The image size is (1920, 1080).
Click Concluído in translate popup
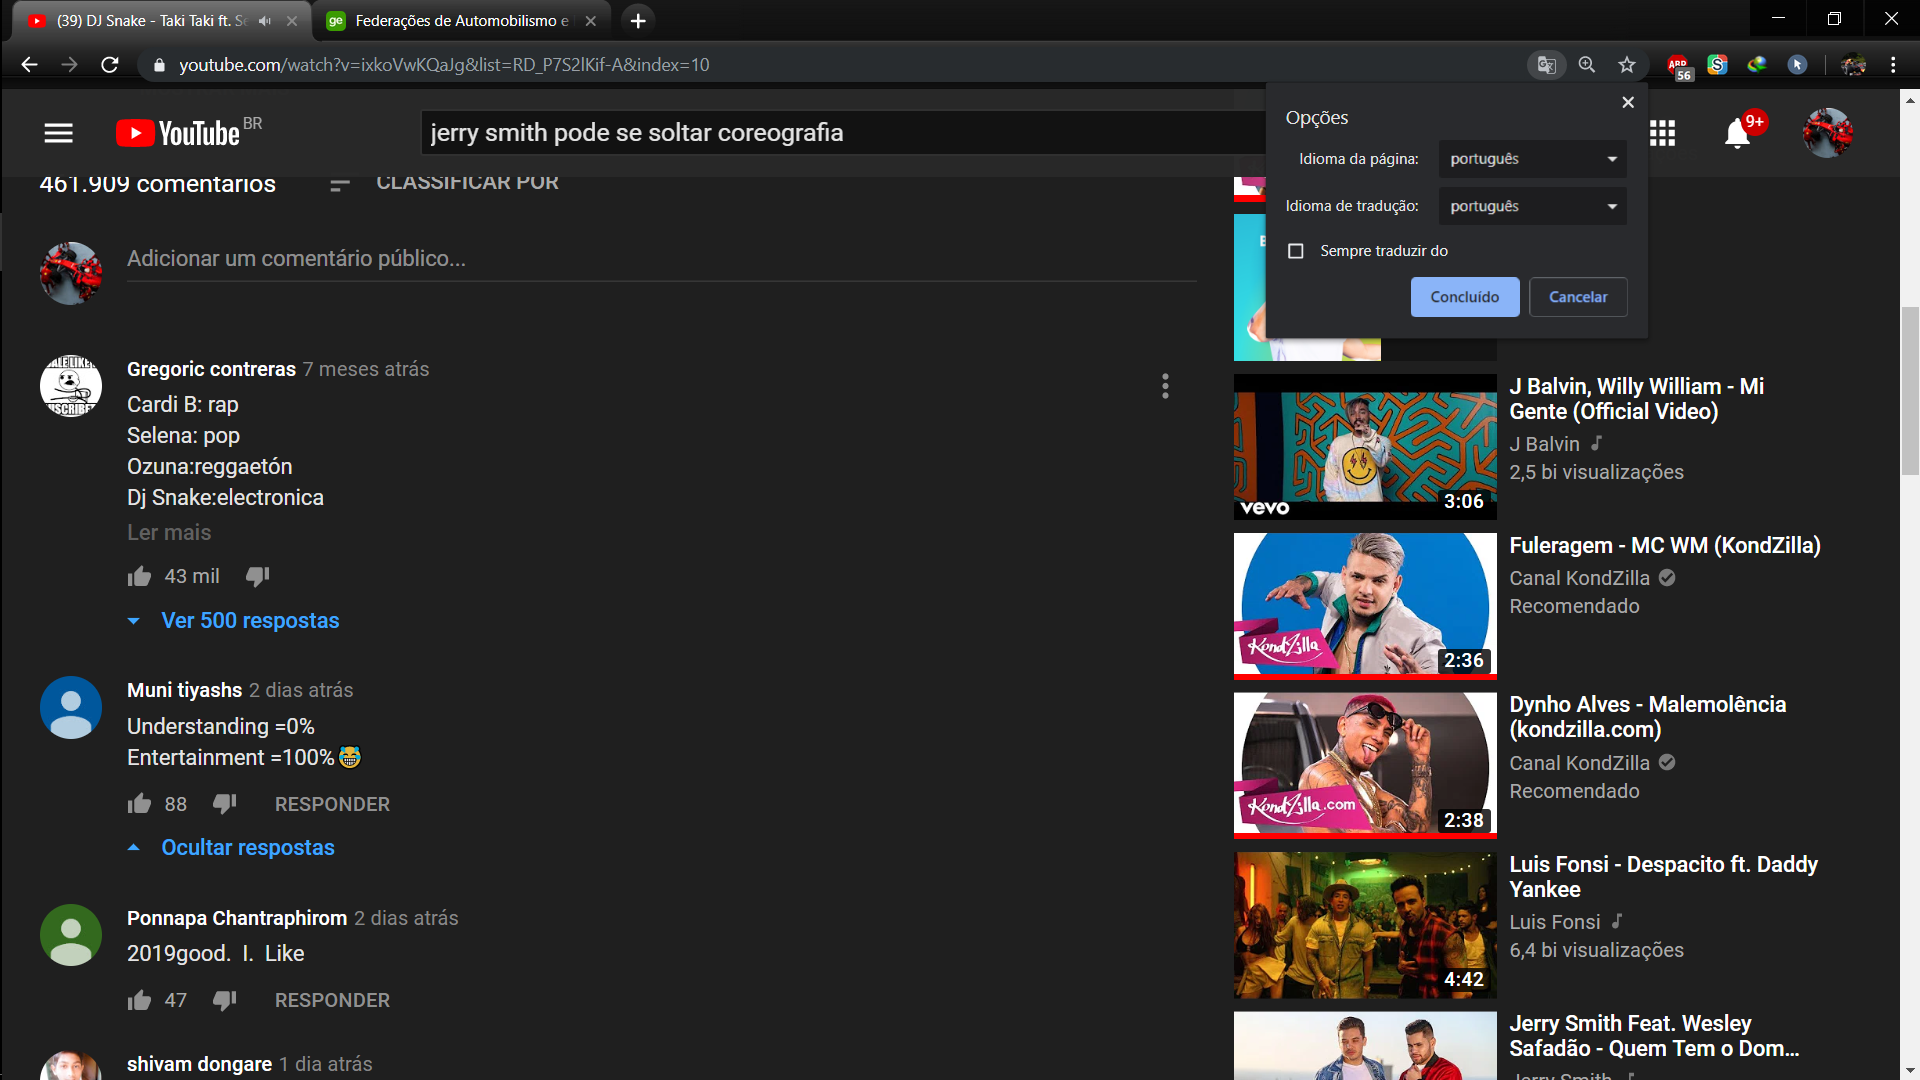[1465, 297]
